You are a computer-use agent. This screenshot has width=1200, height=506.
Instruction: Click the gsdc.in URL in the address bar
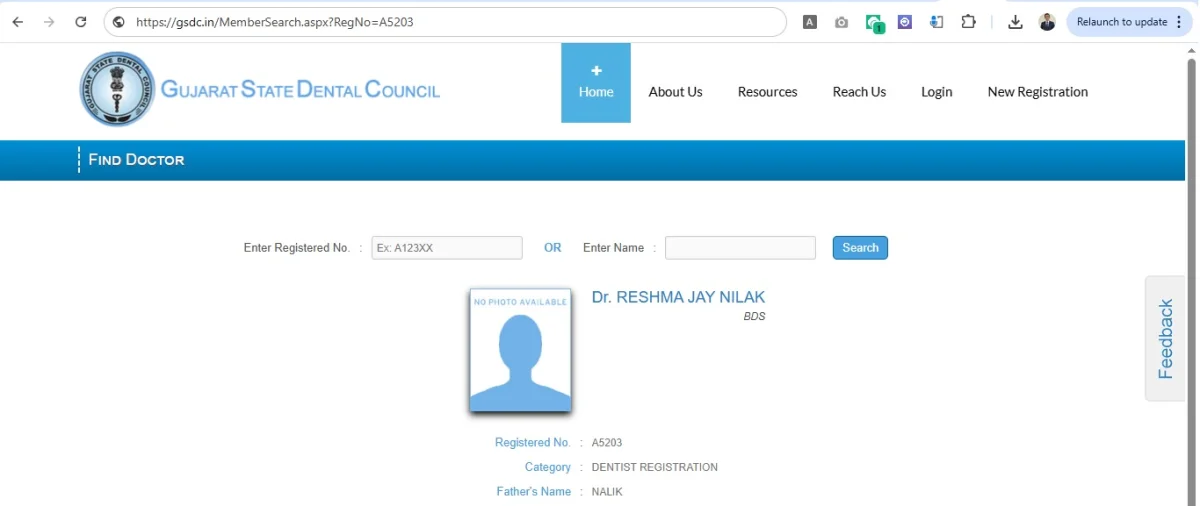[274, 22]
